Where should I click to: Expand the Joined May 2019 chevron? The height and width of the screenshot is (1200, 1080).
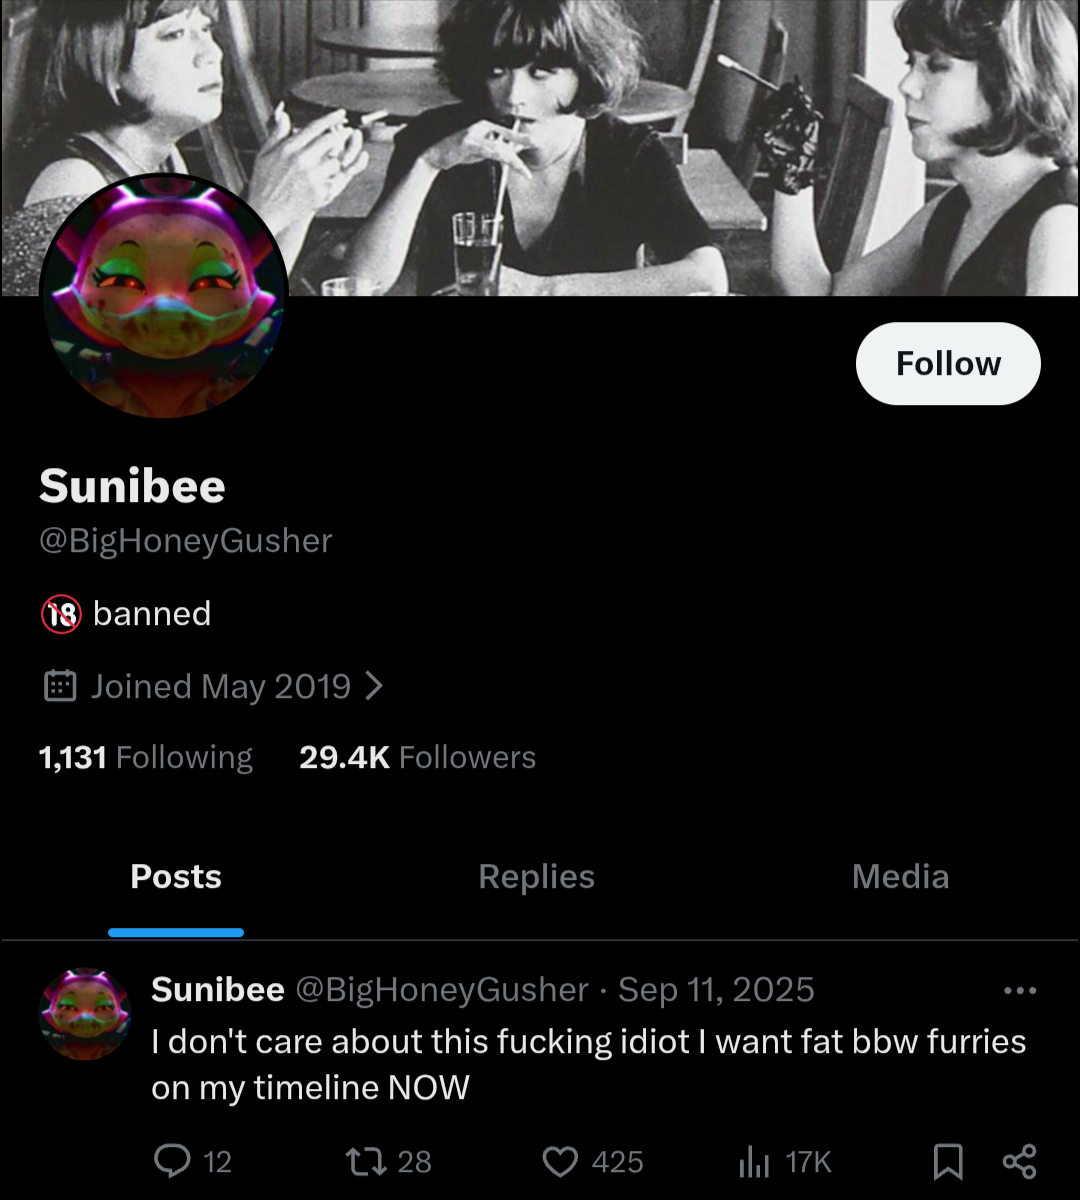click(373, 686)
